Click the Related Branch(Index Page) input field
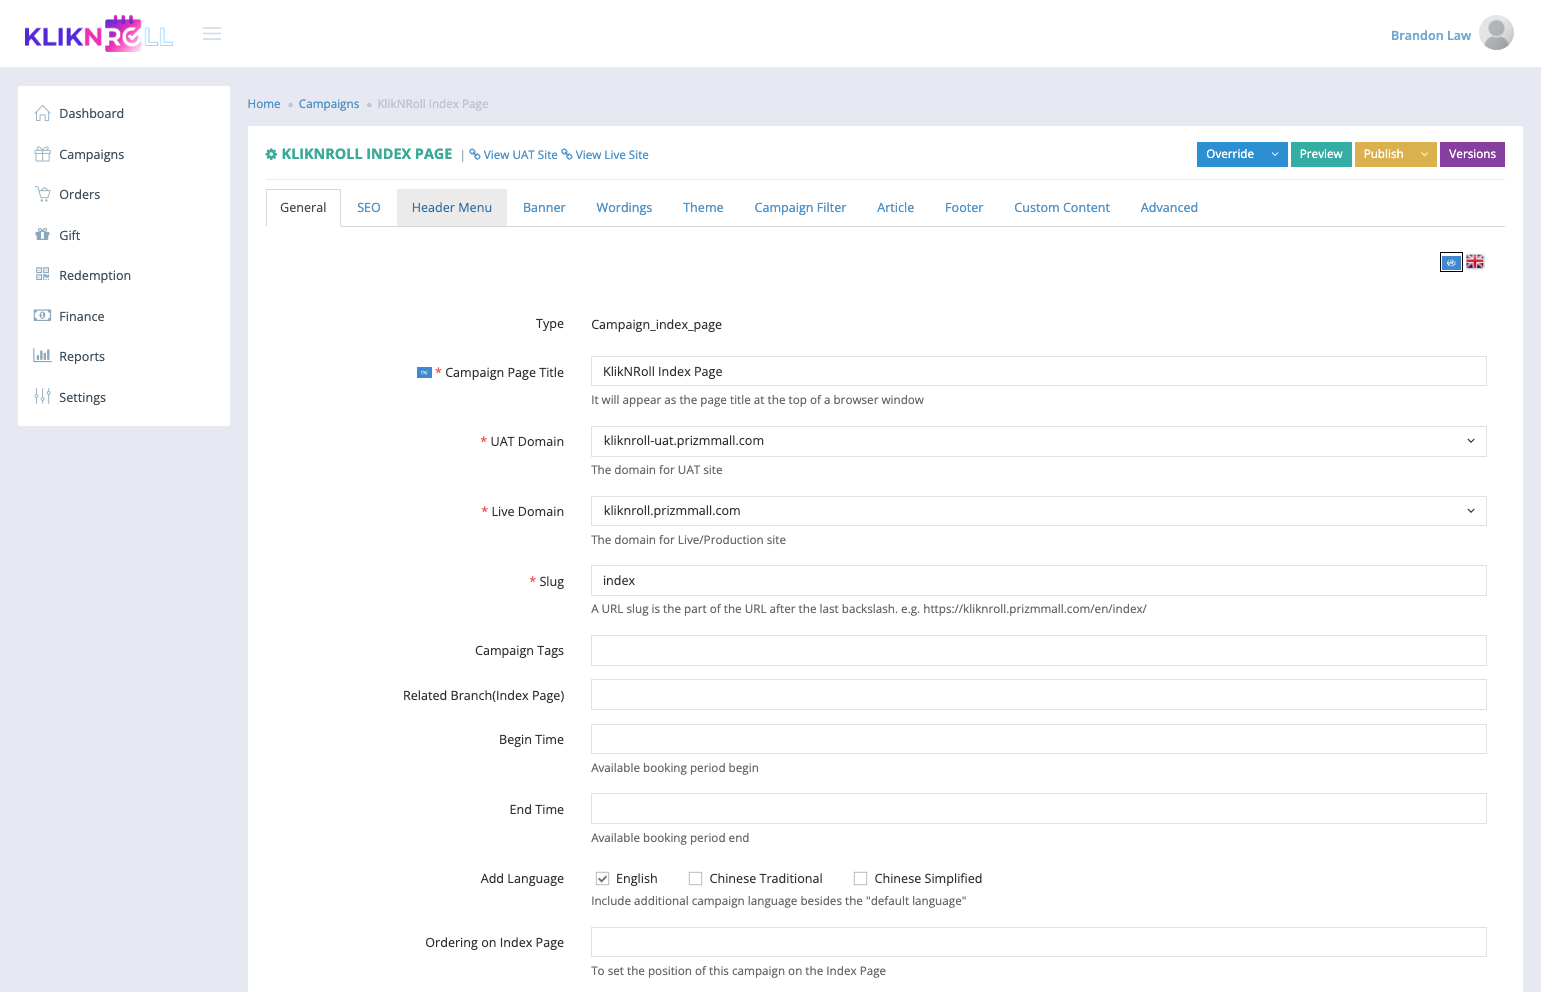This screenshot has height=992, width=1541. pyautogui.click(x=1038, y=695)
